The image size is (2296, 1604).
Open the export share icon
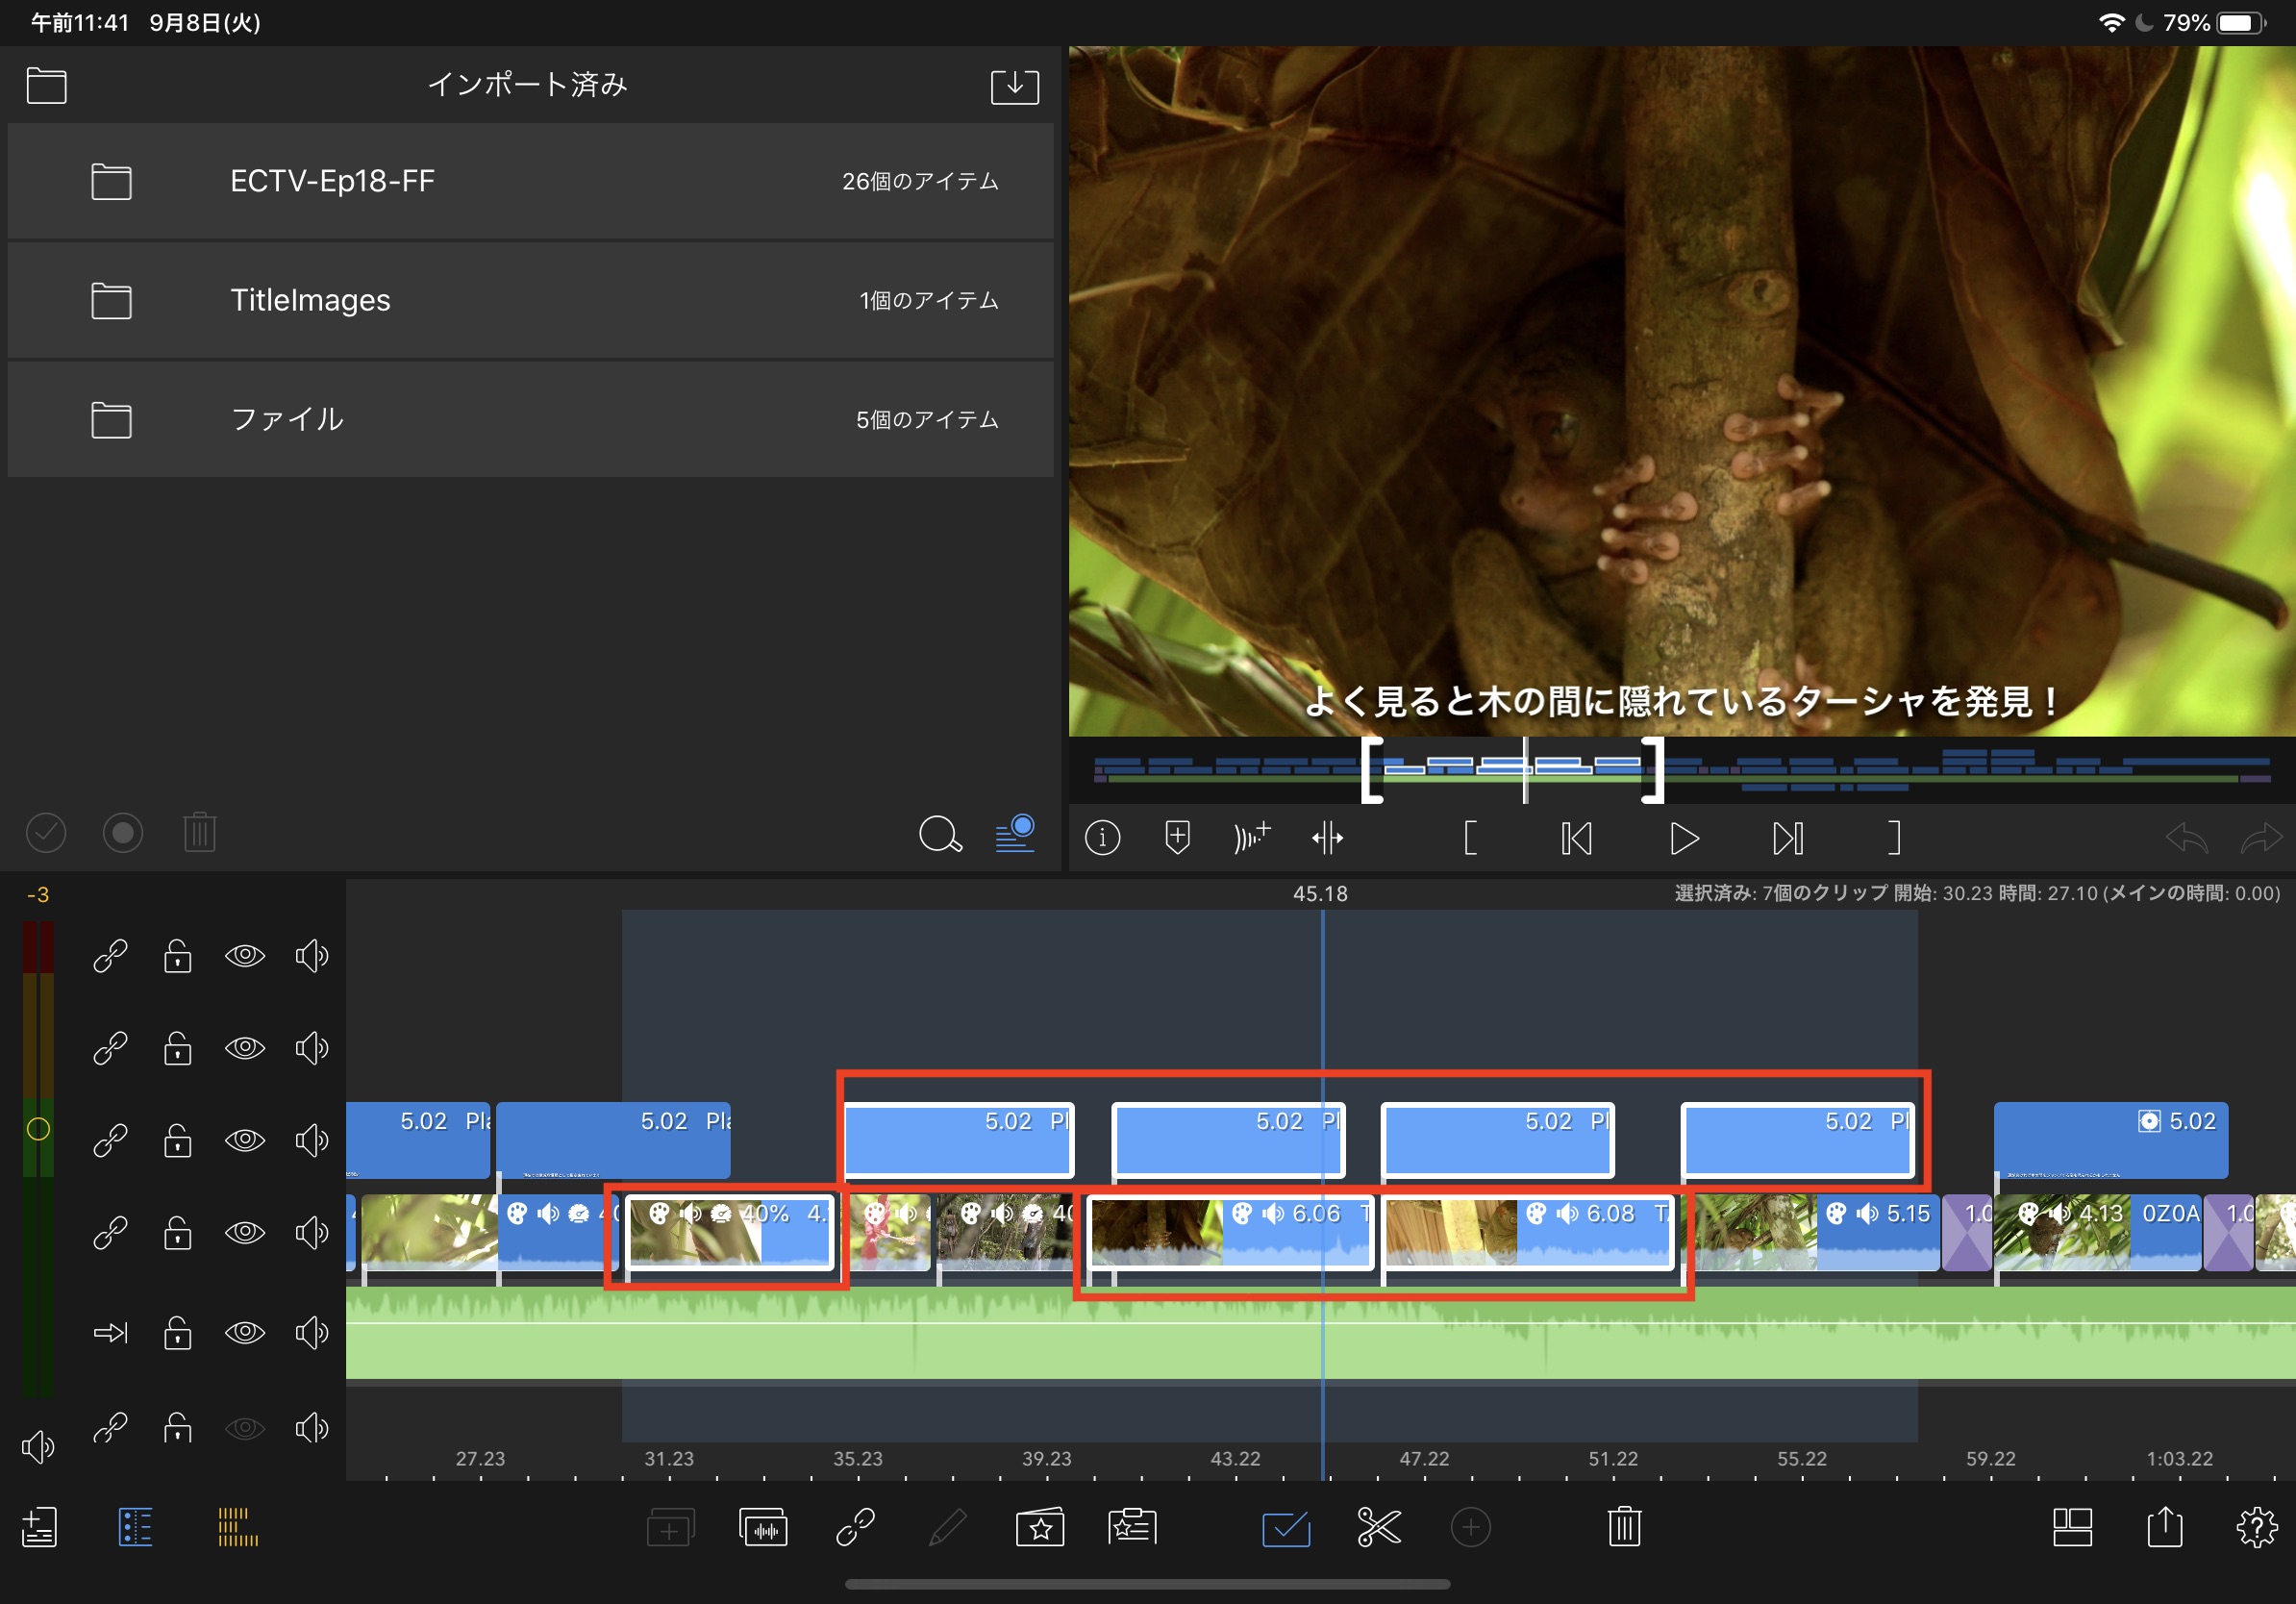click(2164, 1528)
